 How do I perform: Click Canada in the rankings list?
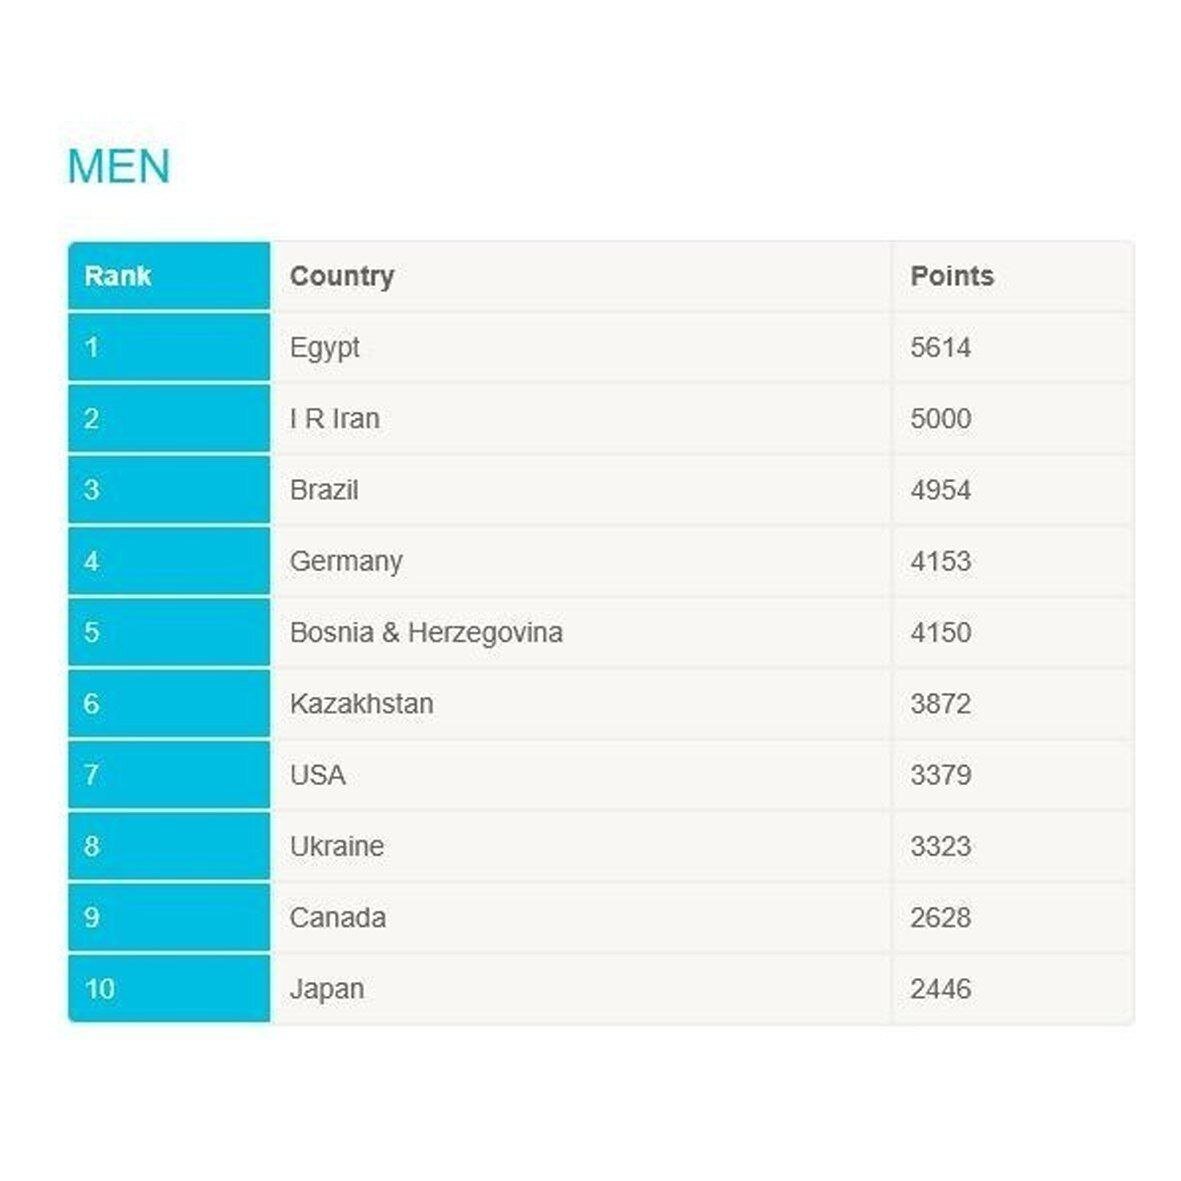pyautogui.click(x=338, y=917)
